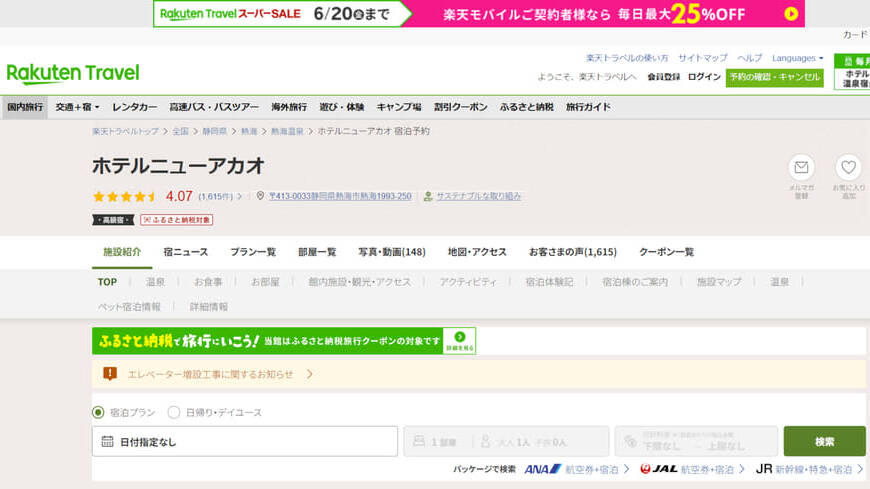Select 宿泊プラン radio button
Viewport: 870px width, 489px height.
pos(98,412)
